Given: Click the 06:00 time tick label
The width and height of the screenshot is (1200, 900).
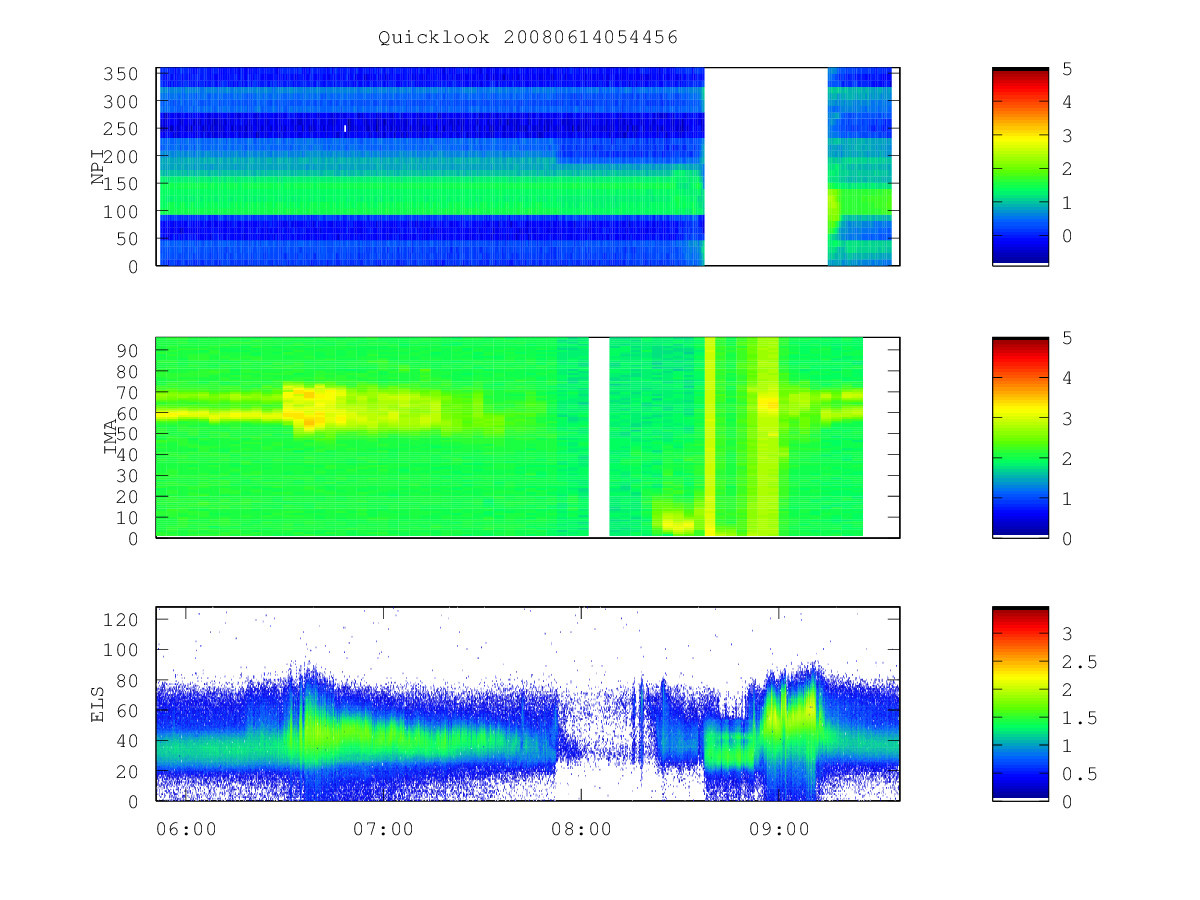Looking at the screenshot, I should (x=186, y=829).
